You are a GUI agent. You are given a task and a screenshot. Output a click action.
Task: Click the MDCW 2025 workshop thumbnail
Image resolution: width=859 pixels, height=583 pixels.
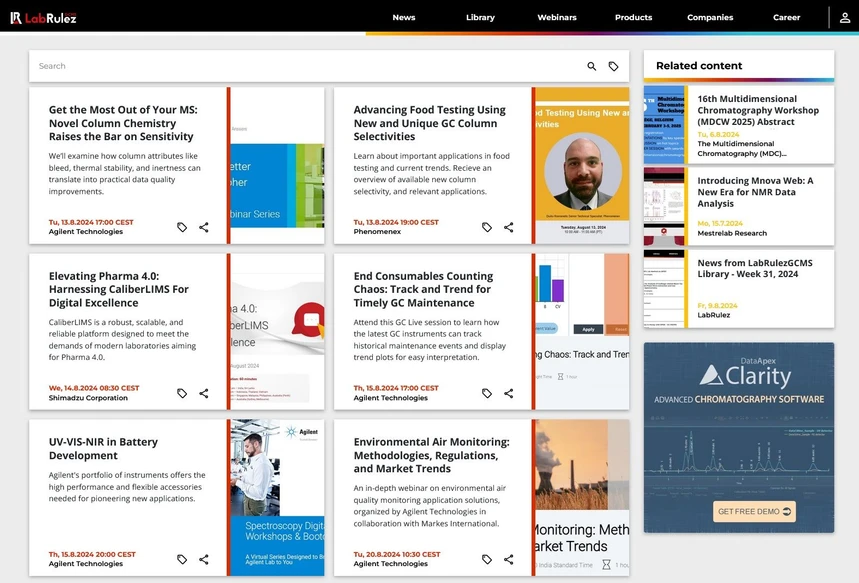pos(664,125)
